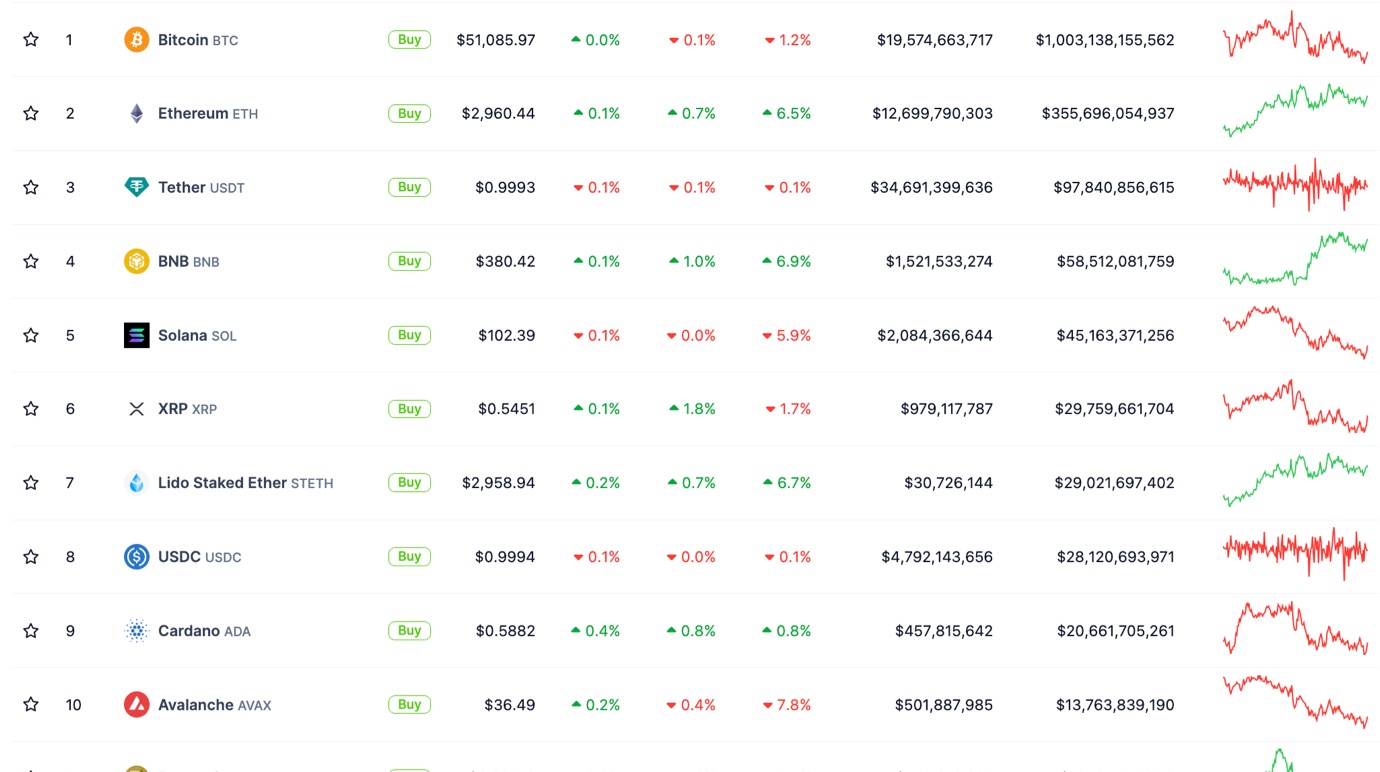Screen dimensions: 1380x772
Task: Open the BNB seven-day sparkline chart
Action: pyautogui.click(x=1295, y=260)
